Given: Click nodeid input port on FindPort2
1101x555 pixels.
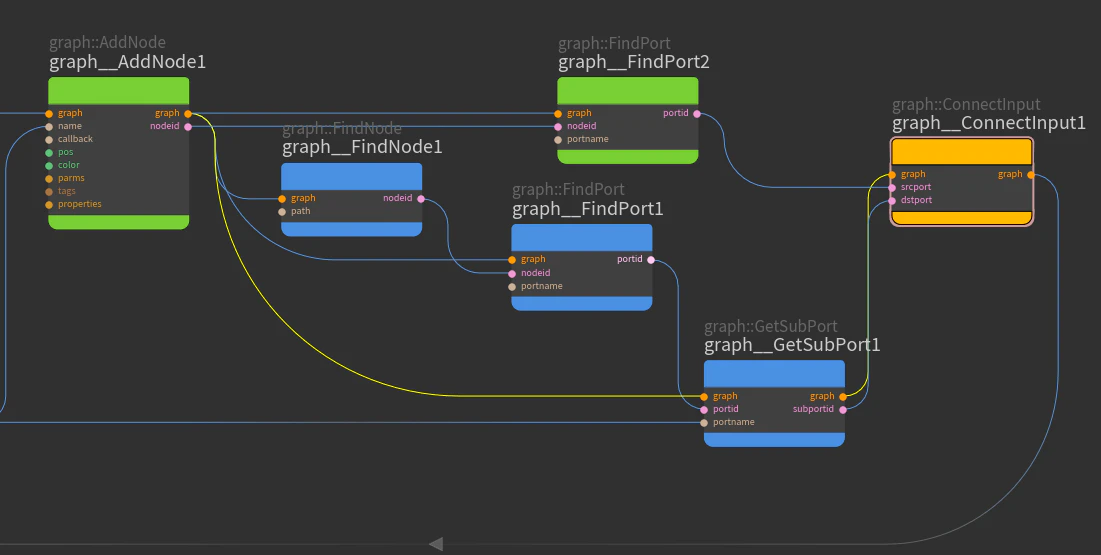Looking at the screenshot, I should [558, 127].
